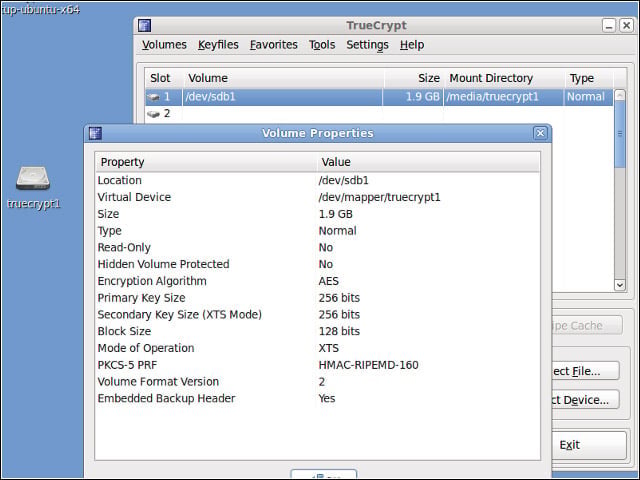Click the Mount Directory column header
The height and width of the screenshot is (480, 640).
pos(504,78)
